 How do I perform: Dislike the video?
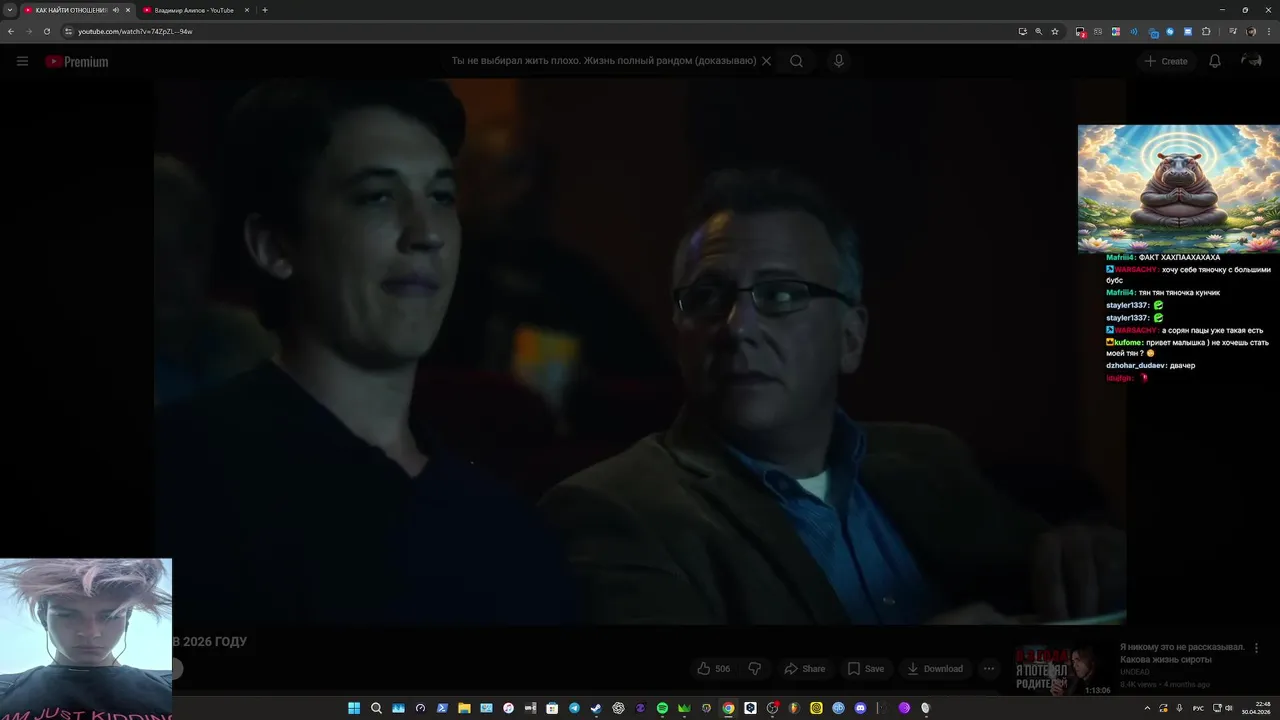pyautogui.click(x=755, y=668)
